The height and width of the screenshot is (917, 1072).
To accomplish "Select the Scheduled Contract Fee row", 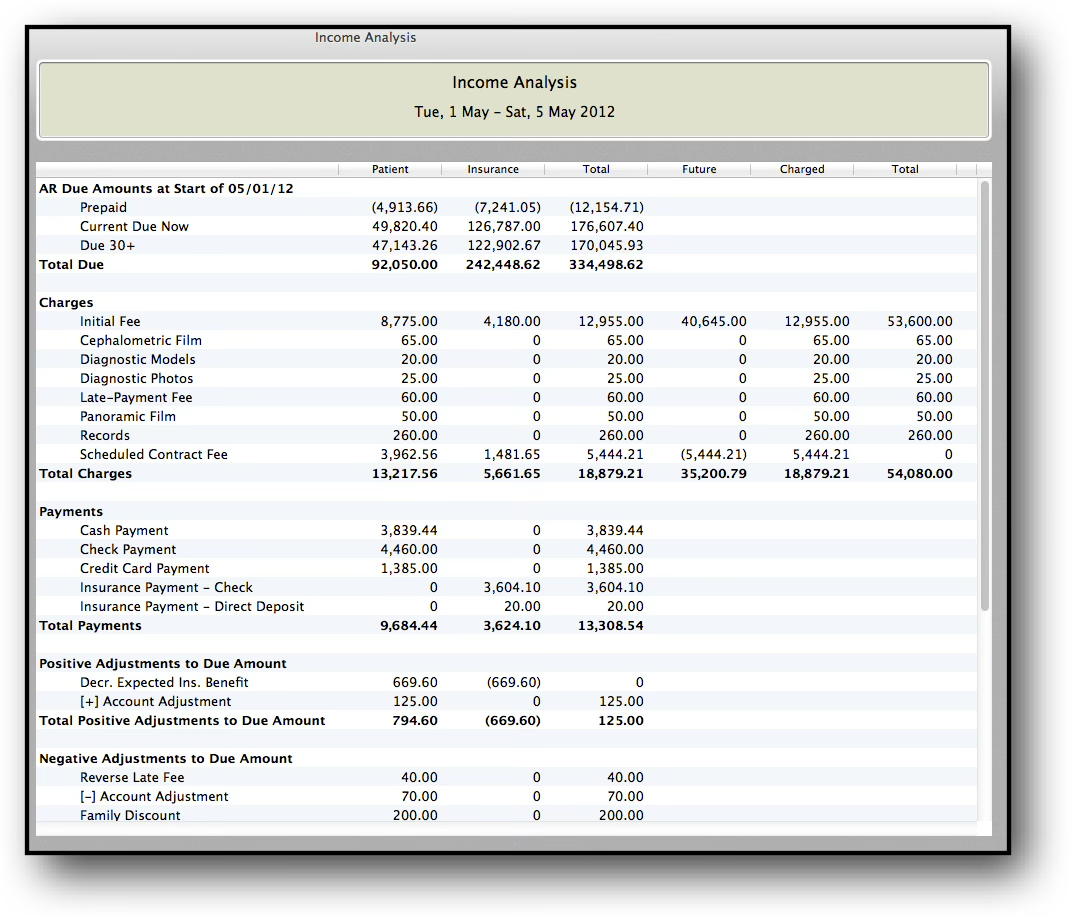I will tap(507, 455).
